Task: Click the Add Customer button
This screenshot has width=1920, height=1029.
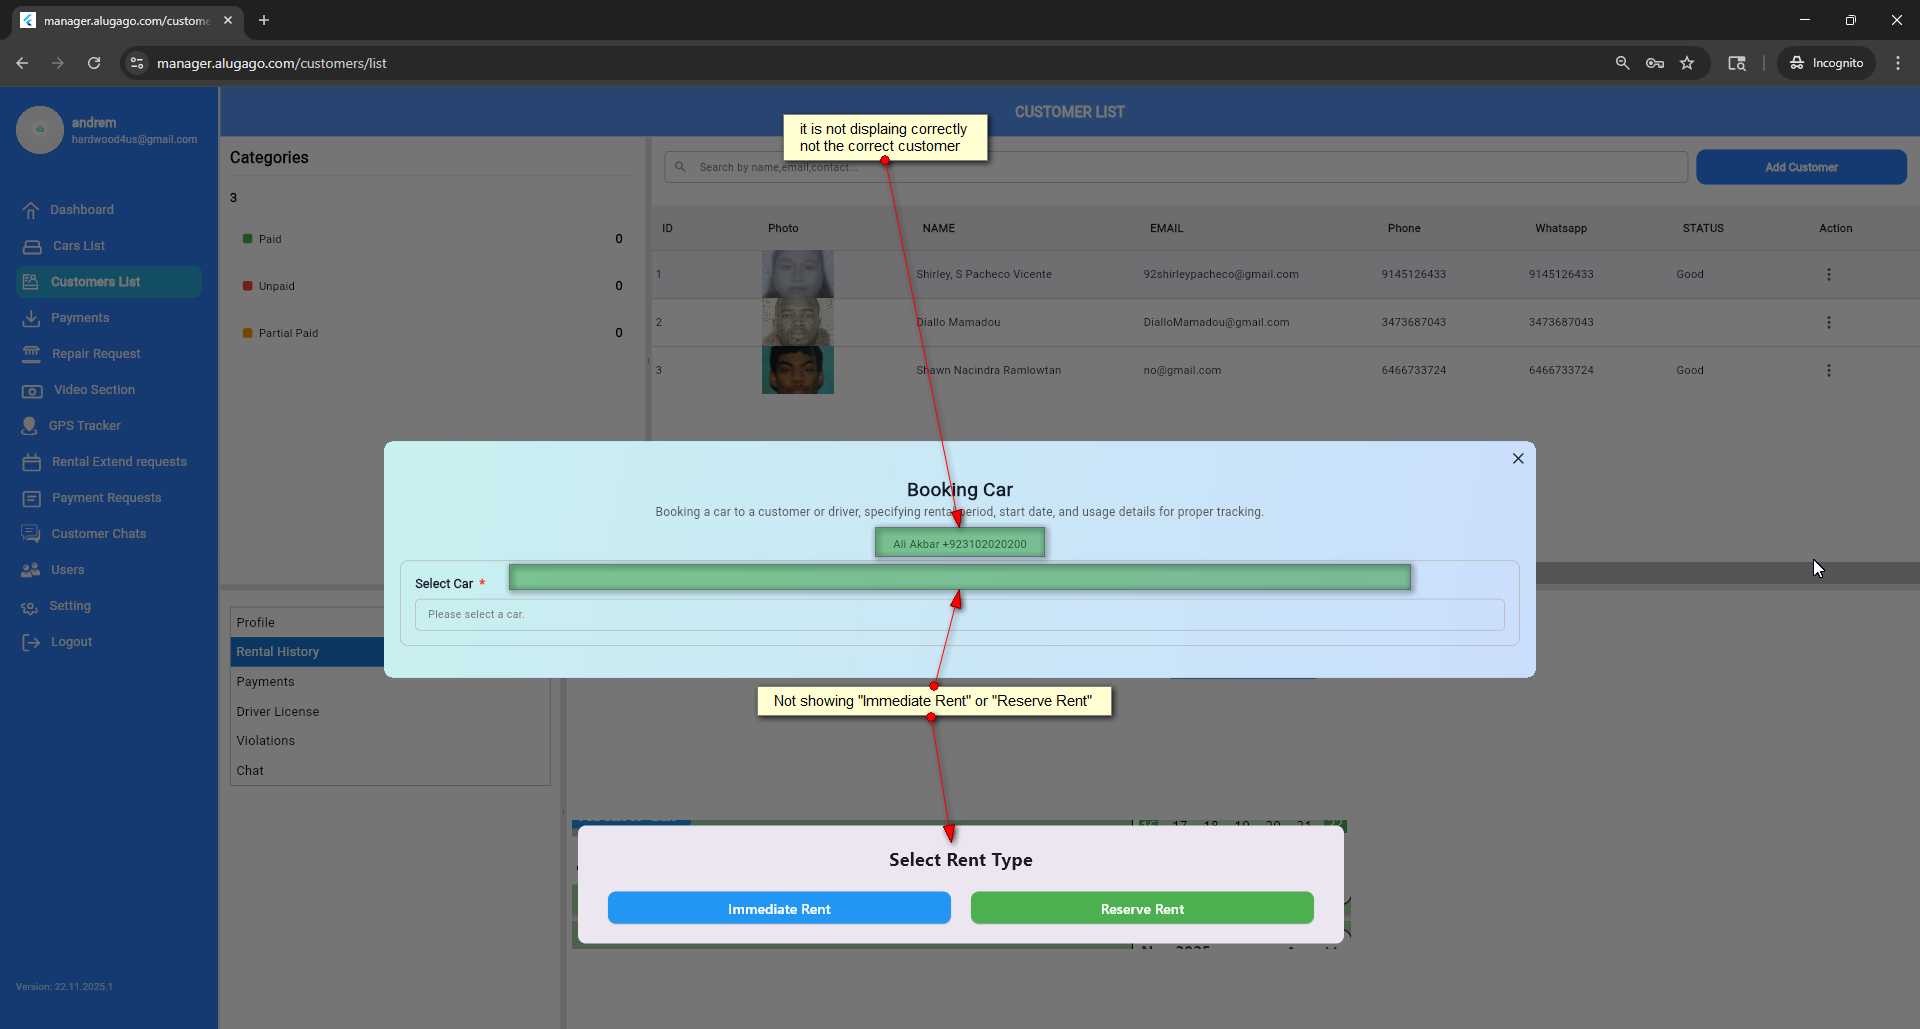Action: coord(1800,167)
